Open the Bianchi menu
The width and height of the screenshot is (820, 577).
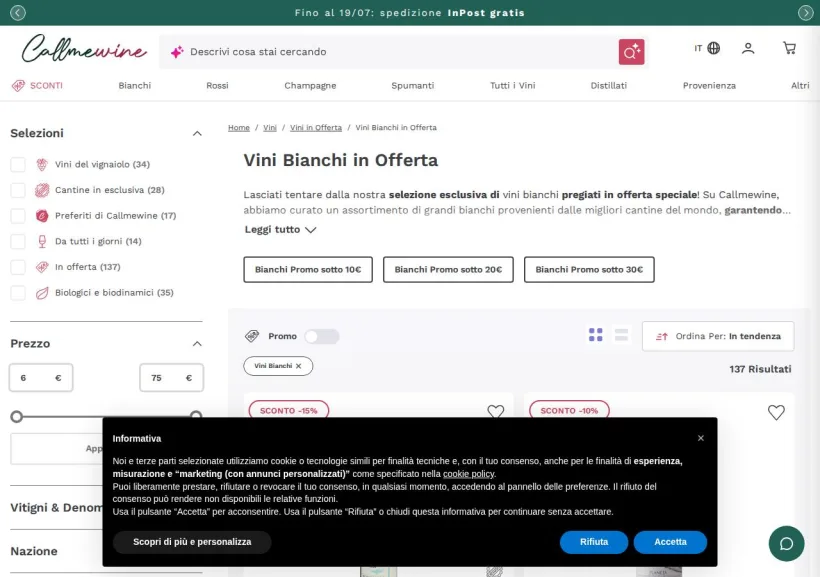coord(134,85)
